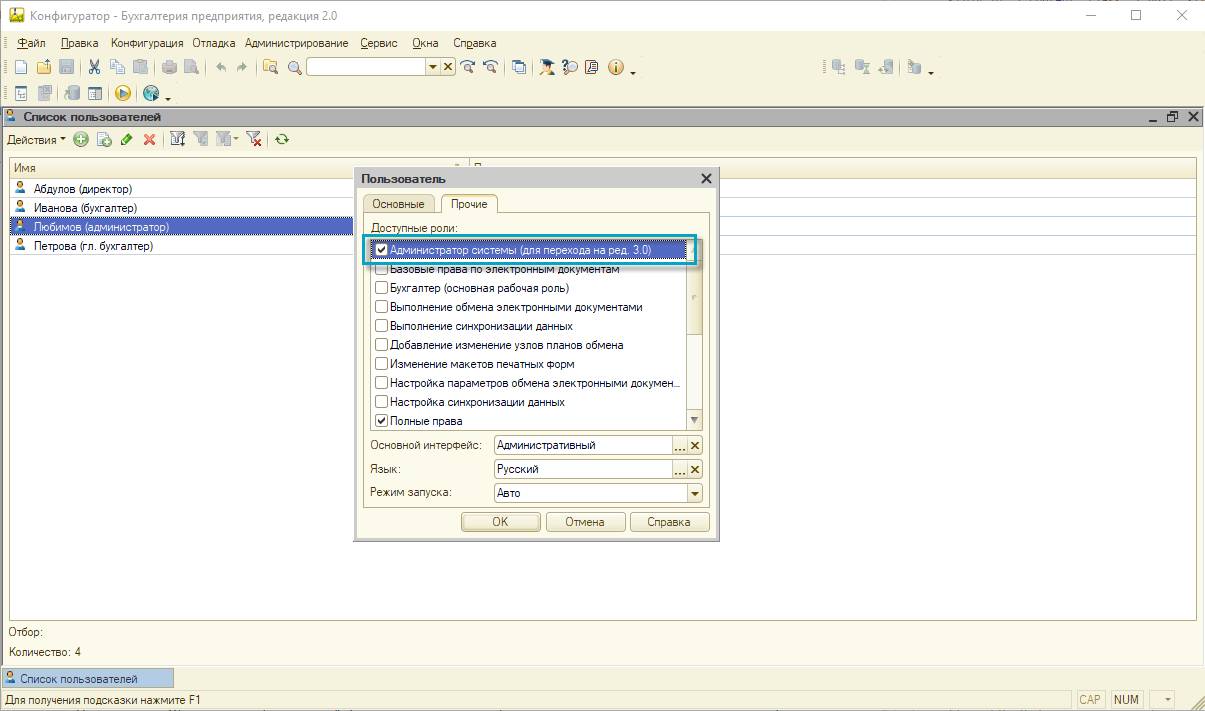The image size is (1205, 711).
Task: Click the add user green plus icon
Action: point(81,140)
